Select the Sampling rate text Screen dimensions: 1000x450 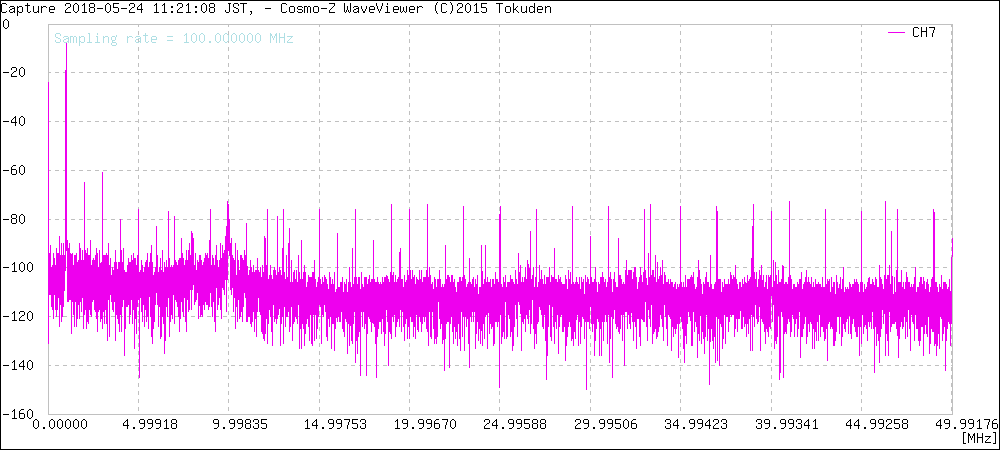(x=173, y=39)
